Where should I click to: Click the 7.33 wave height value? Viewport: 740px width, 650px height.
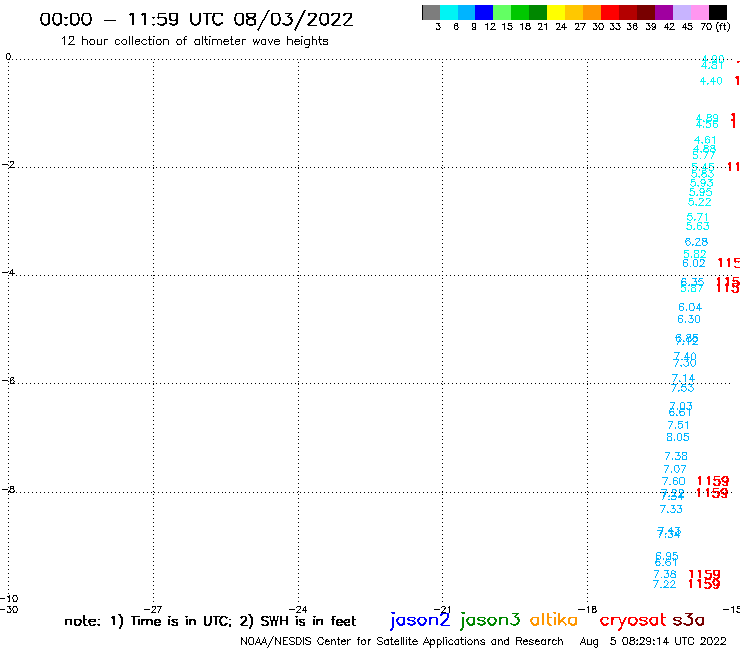coord(671,509)
